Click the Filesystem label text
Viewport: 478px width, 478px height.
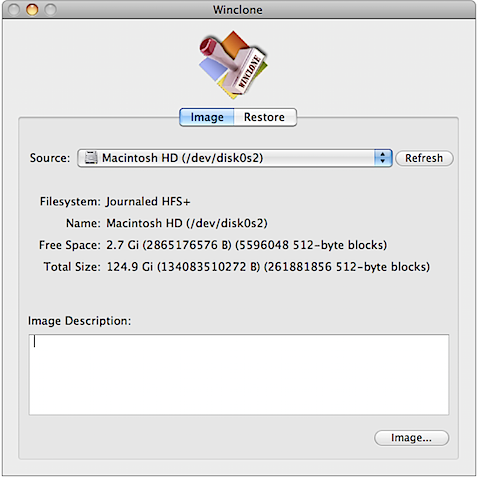70,201
